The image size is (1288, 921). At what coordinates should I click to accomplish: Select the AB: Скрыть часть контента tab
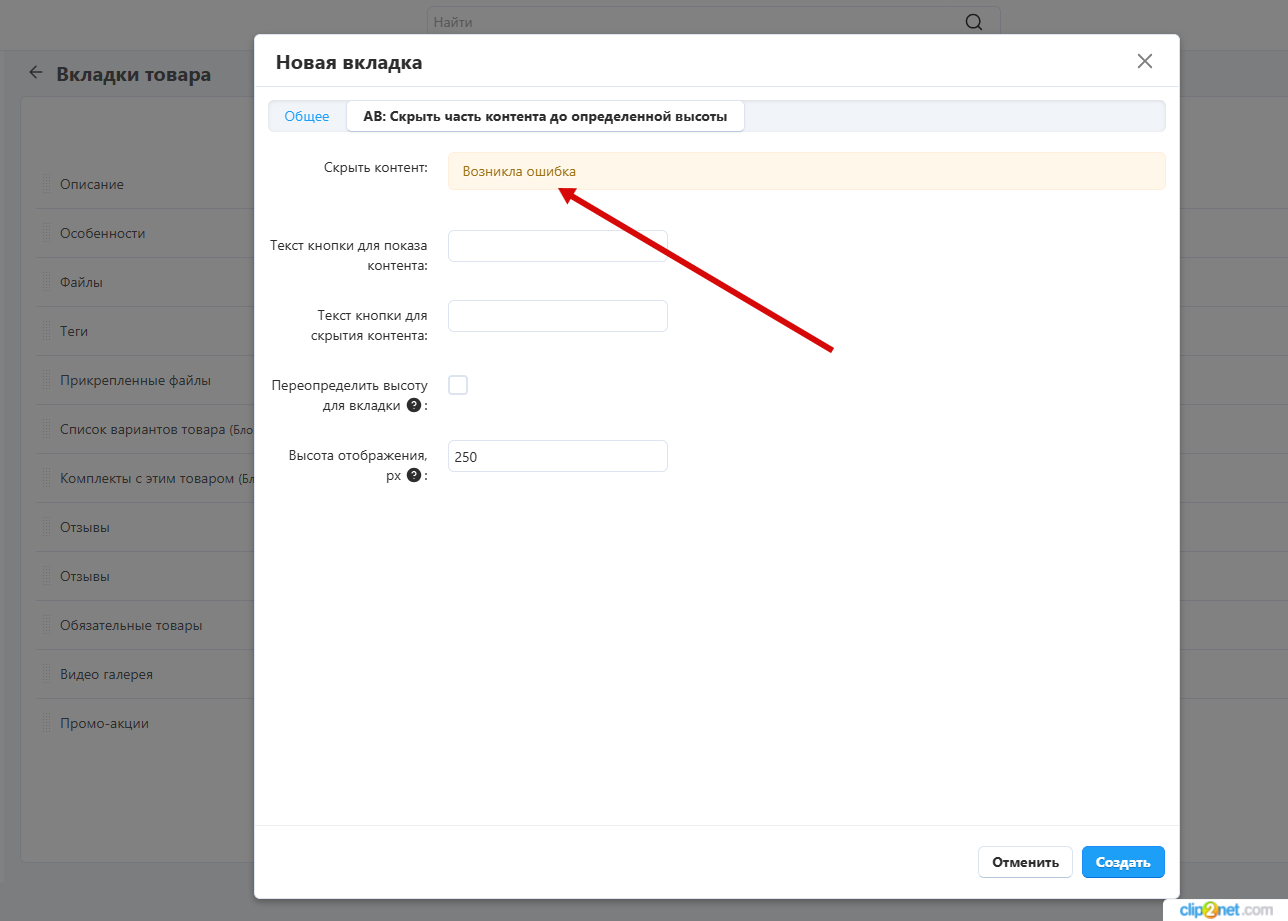tap(545, 117)
